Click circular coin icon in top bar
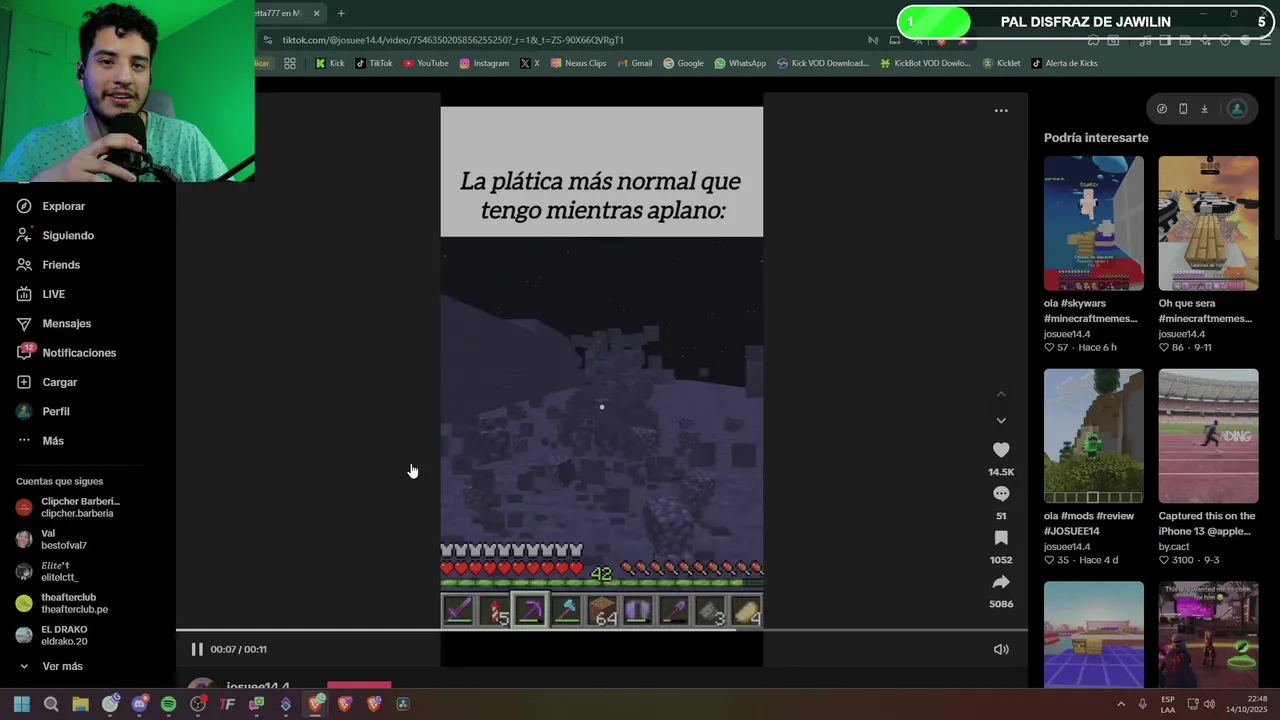Screen dimensions: 1280x720 1161,109
